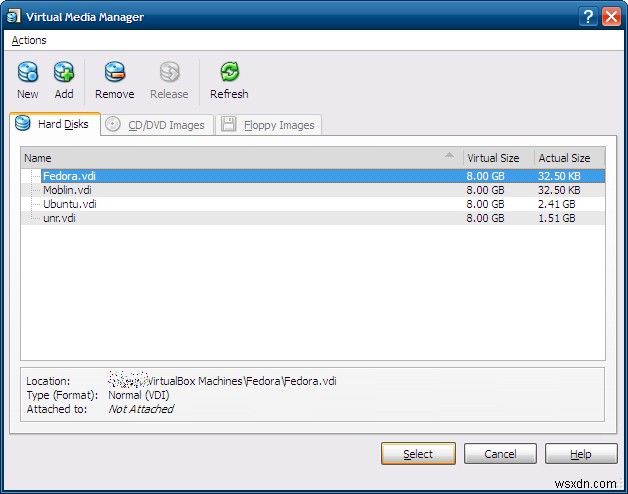Sort by the Name column header
Screen dimensions: 628x494
click(242, 158)
